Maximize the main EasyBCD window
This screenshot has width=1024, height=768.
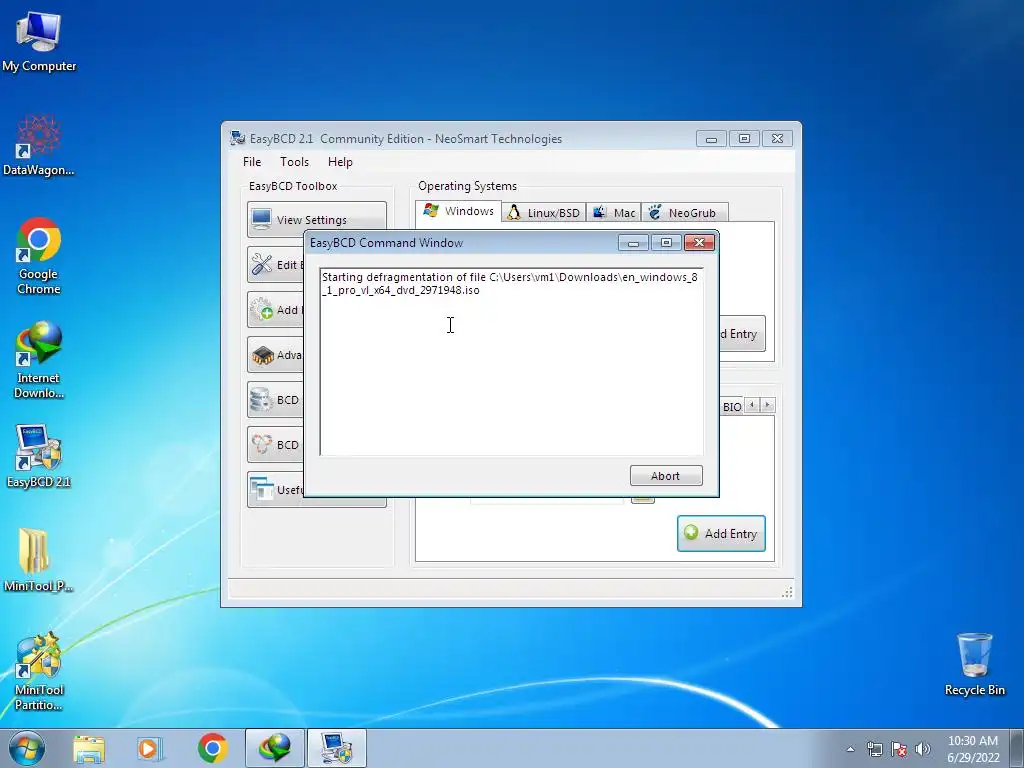point(744,138)
